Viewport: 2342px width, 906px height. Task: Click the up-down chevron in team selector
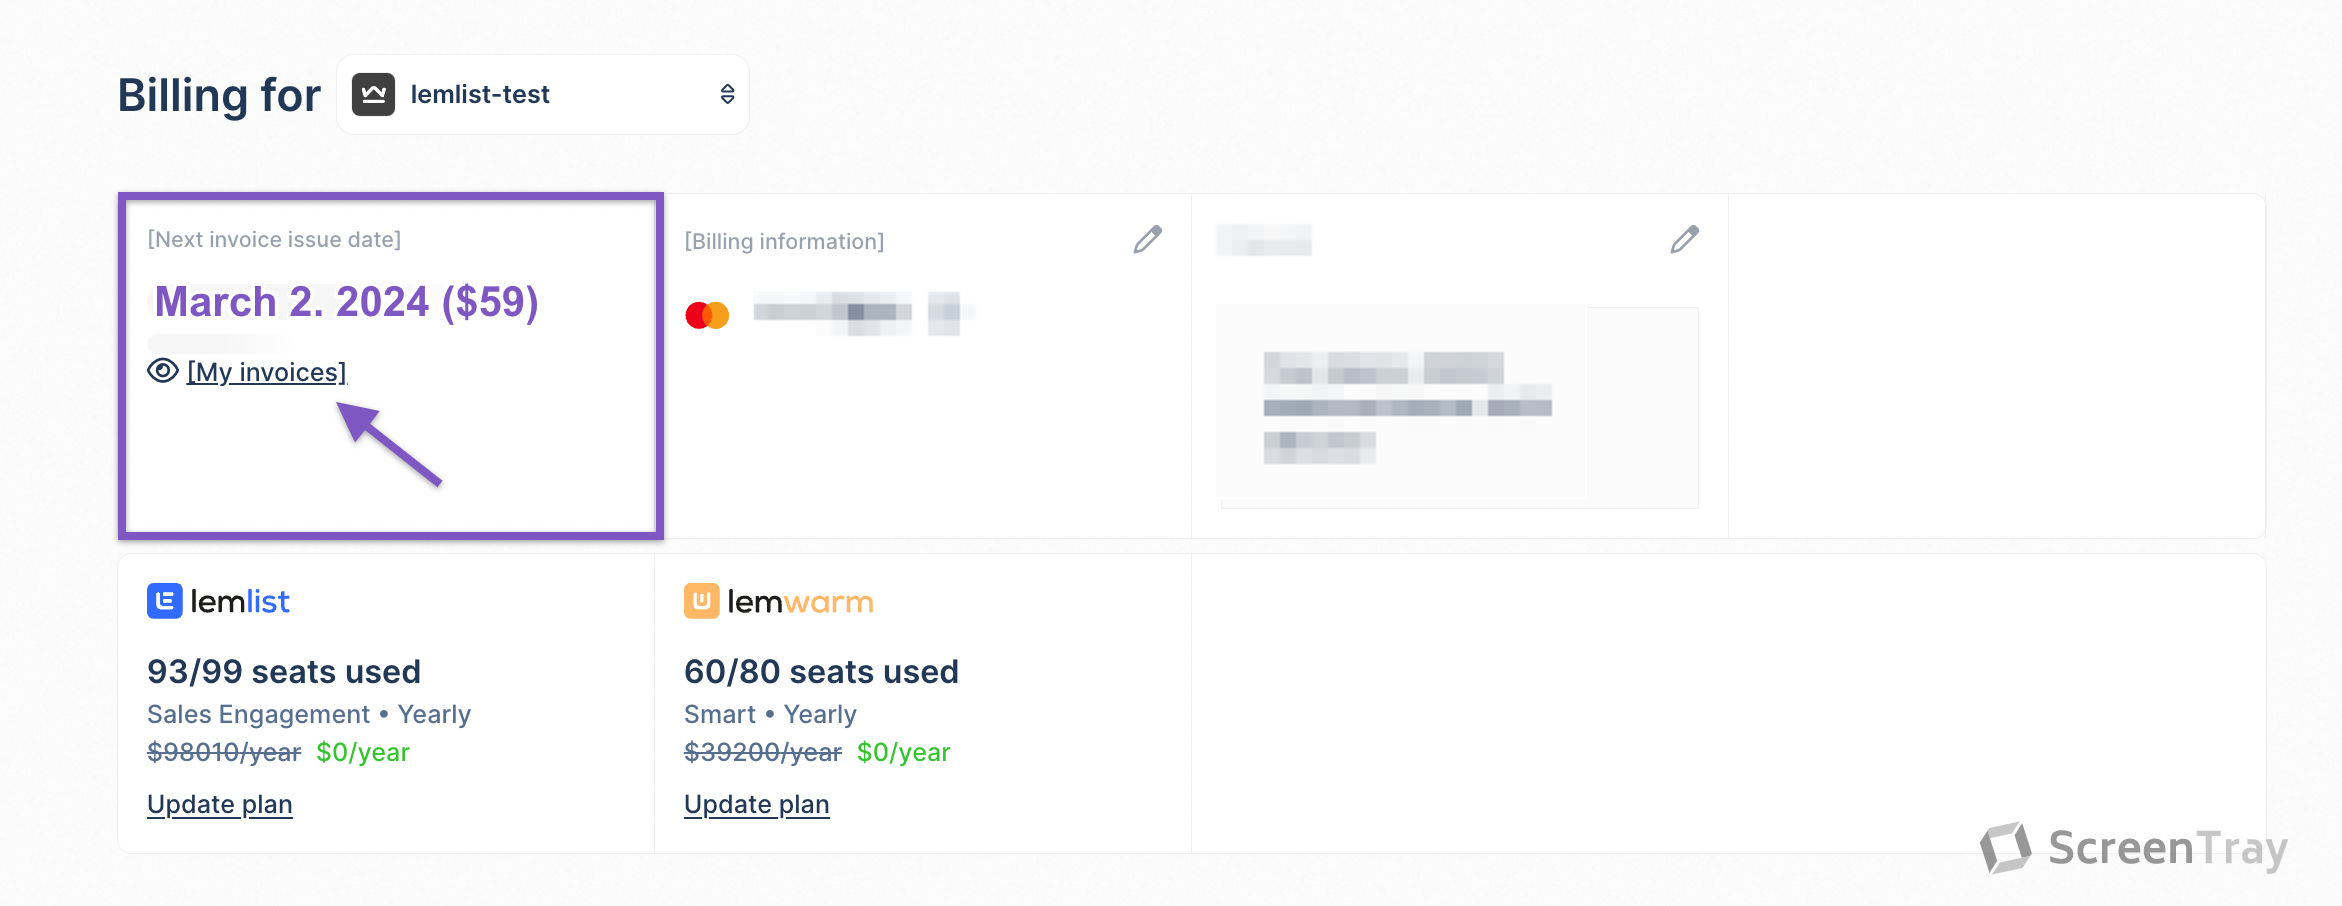pyautogui.click(x=727, y=94)
